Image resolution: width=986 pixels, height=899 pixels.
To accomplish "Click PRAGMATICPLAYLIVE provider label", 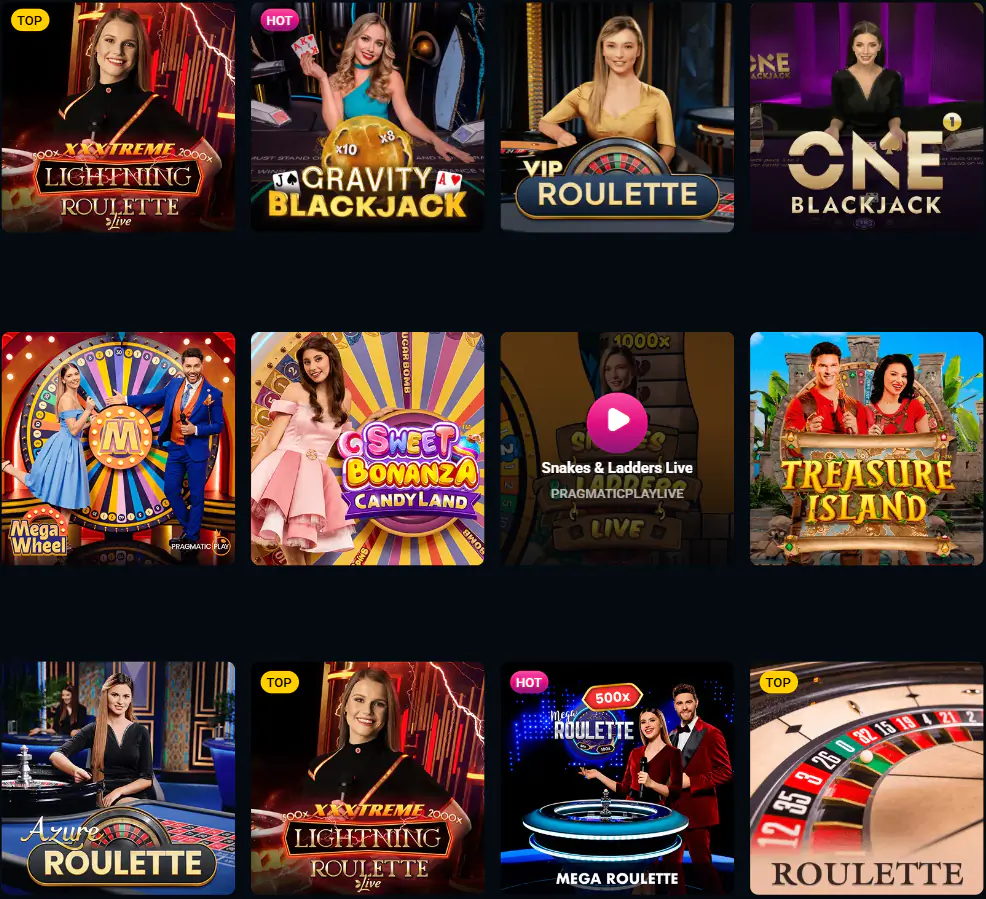I will [617, 494].
